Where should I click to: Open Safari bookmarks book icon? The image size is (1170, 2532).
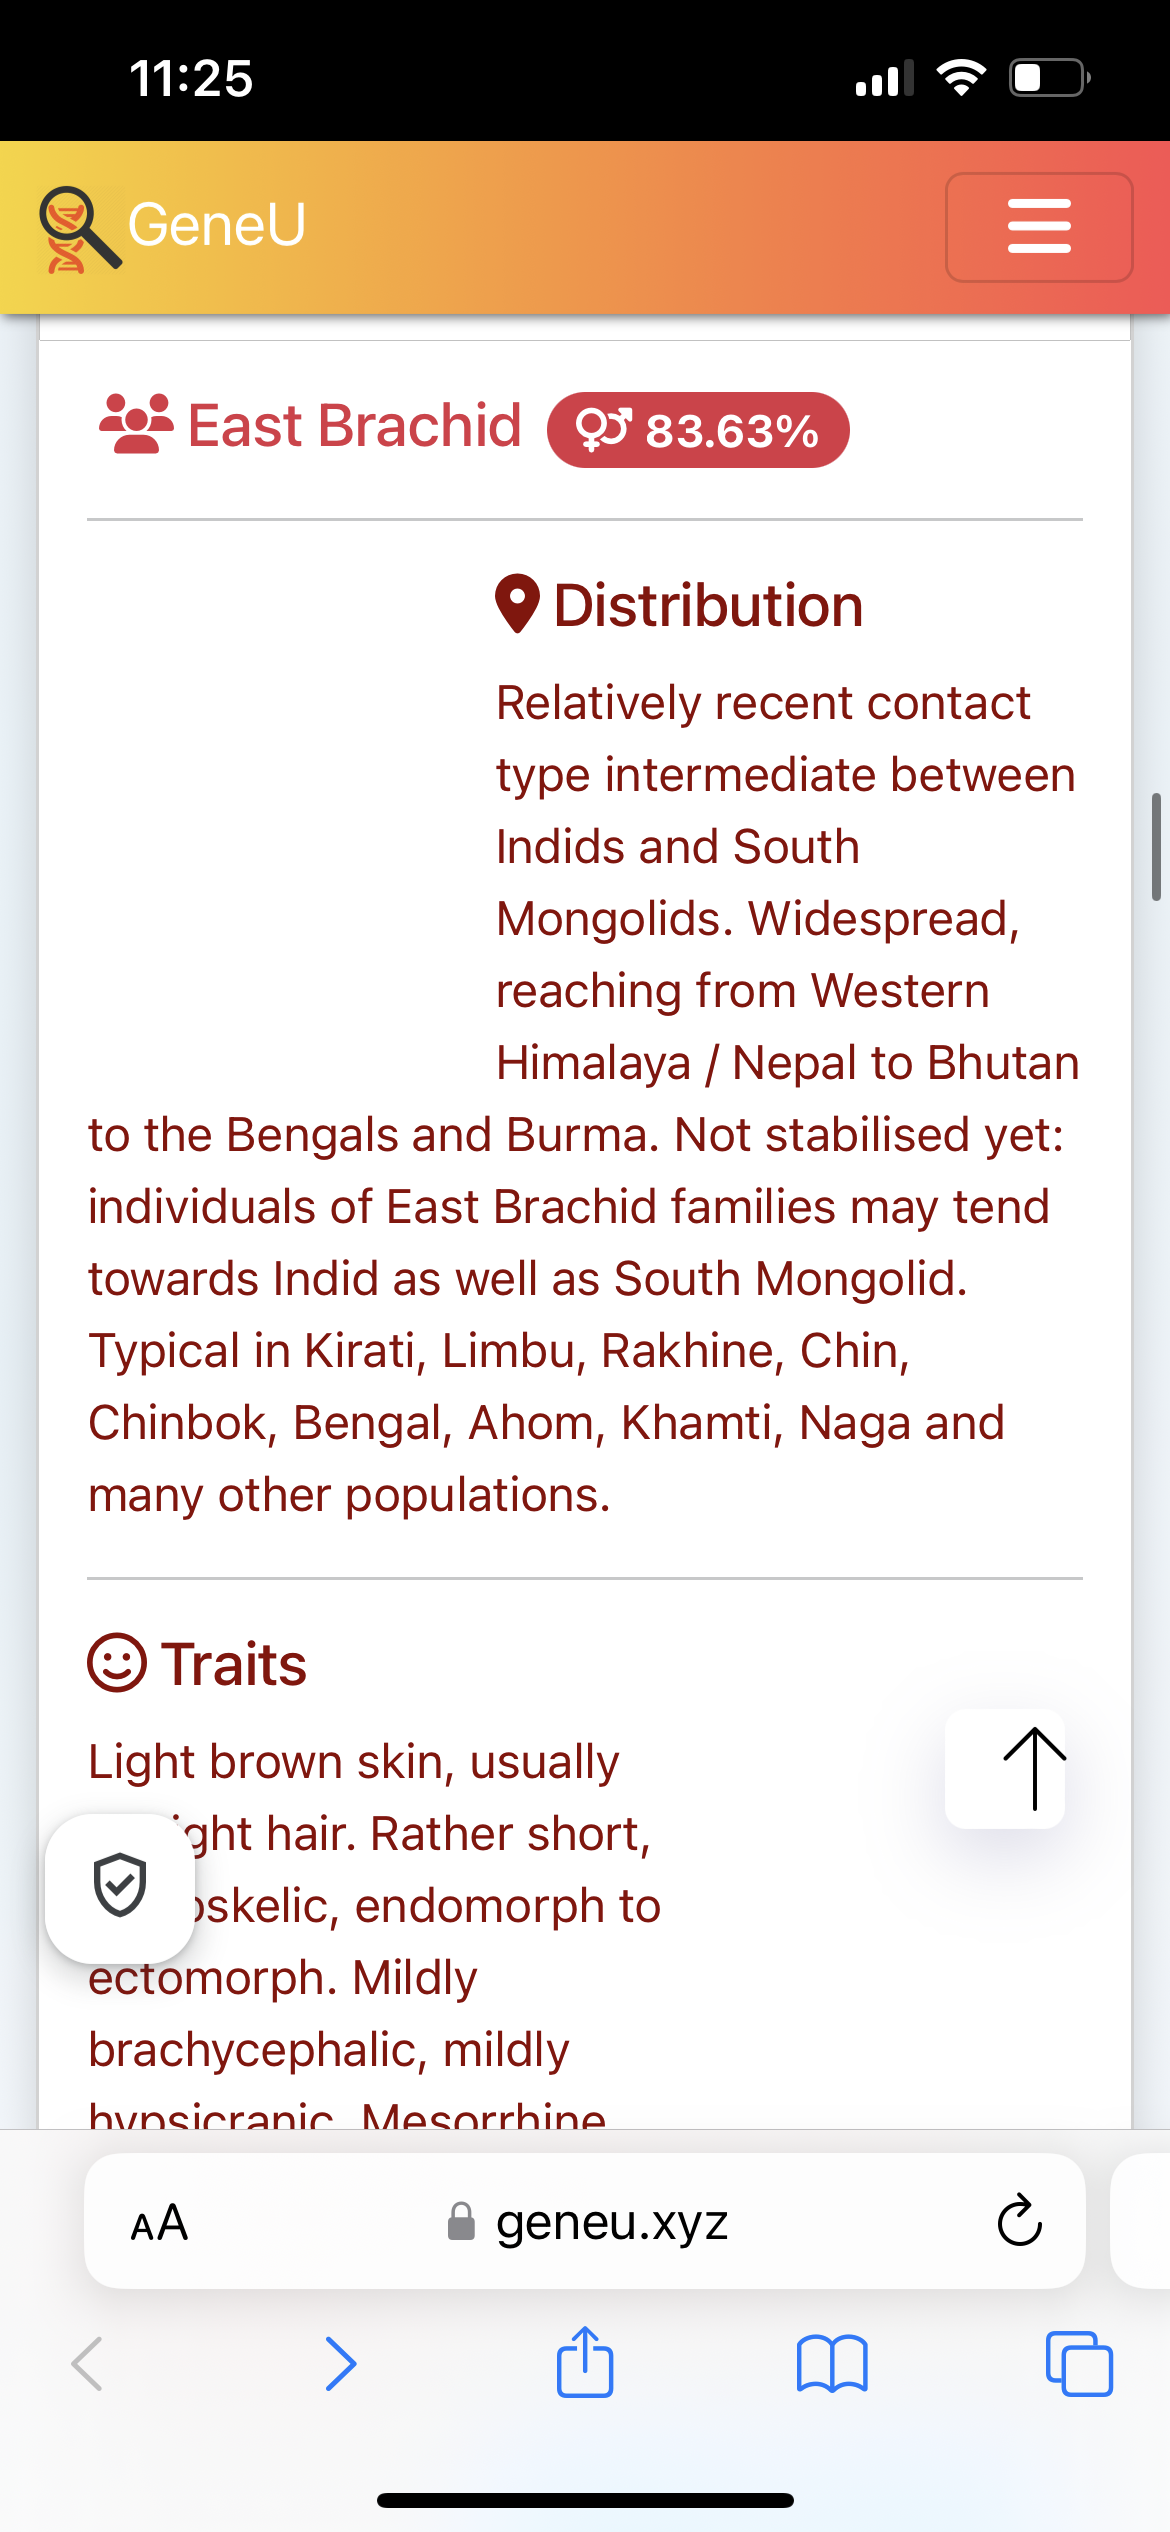(x=832, y=2364)
